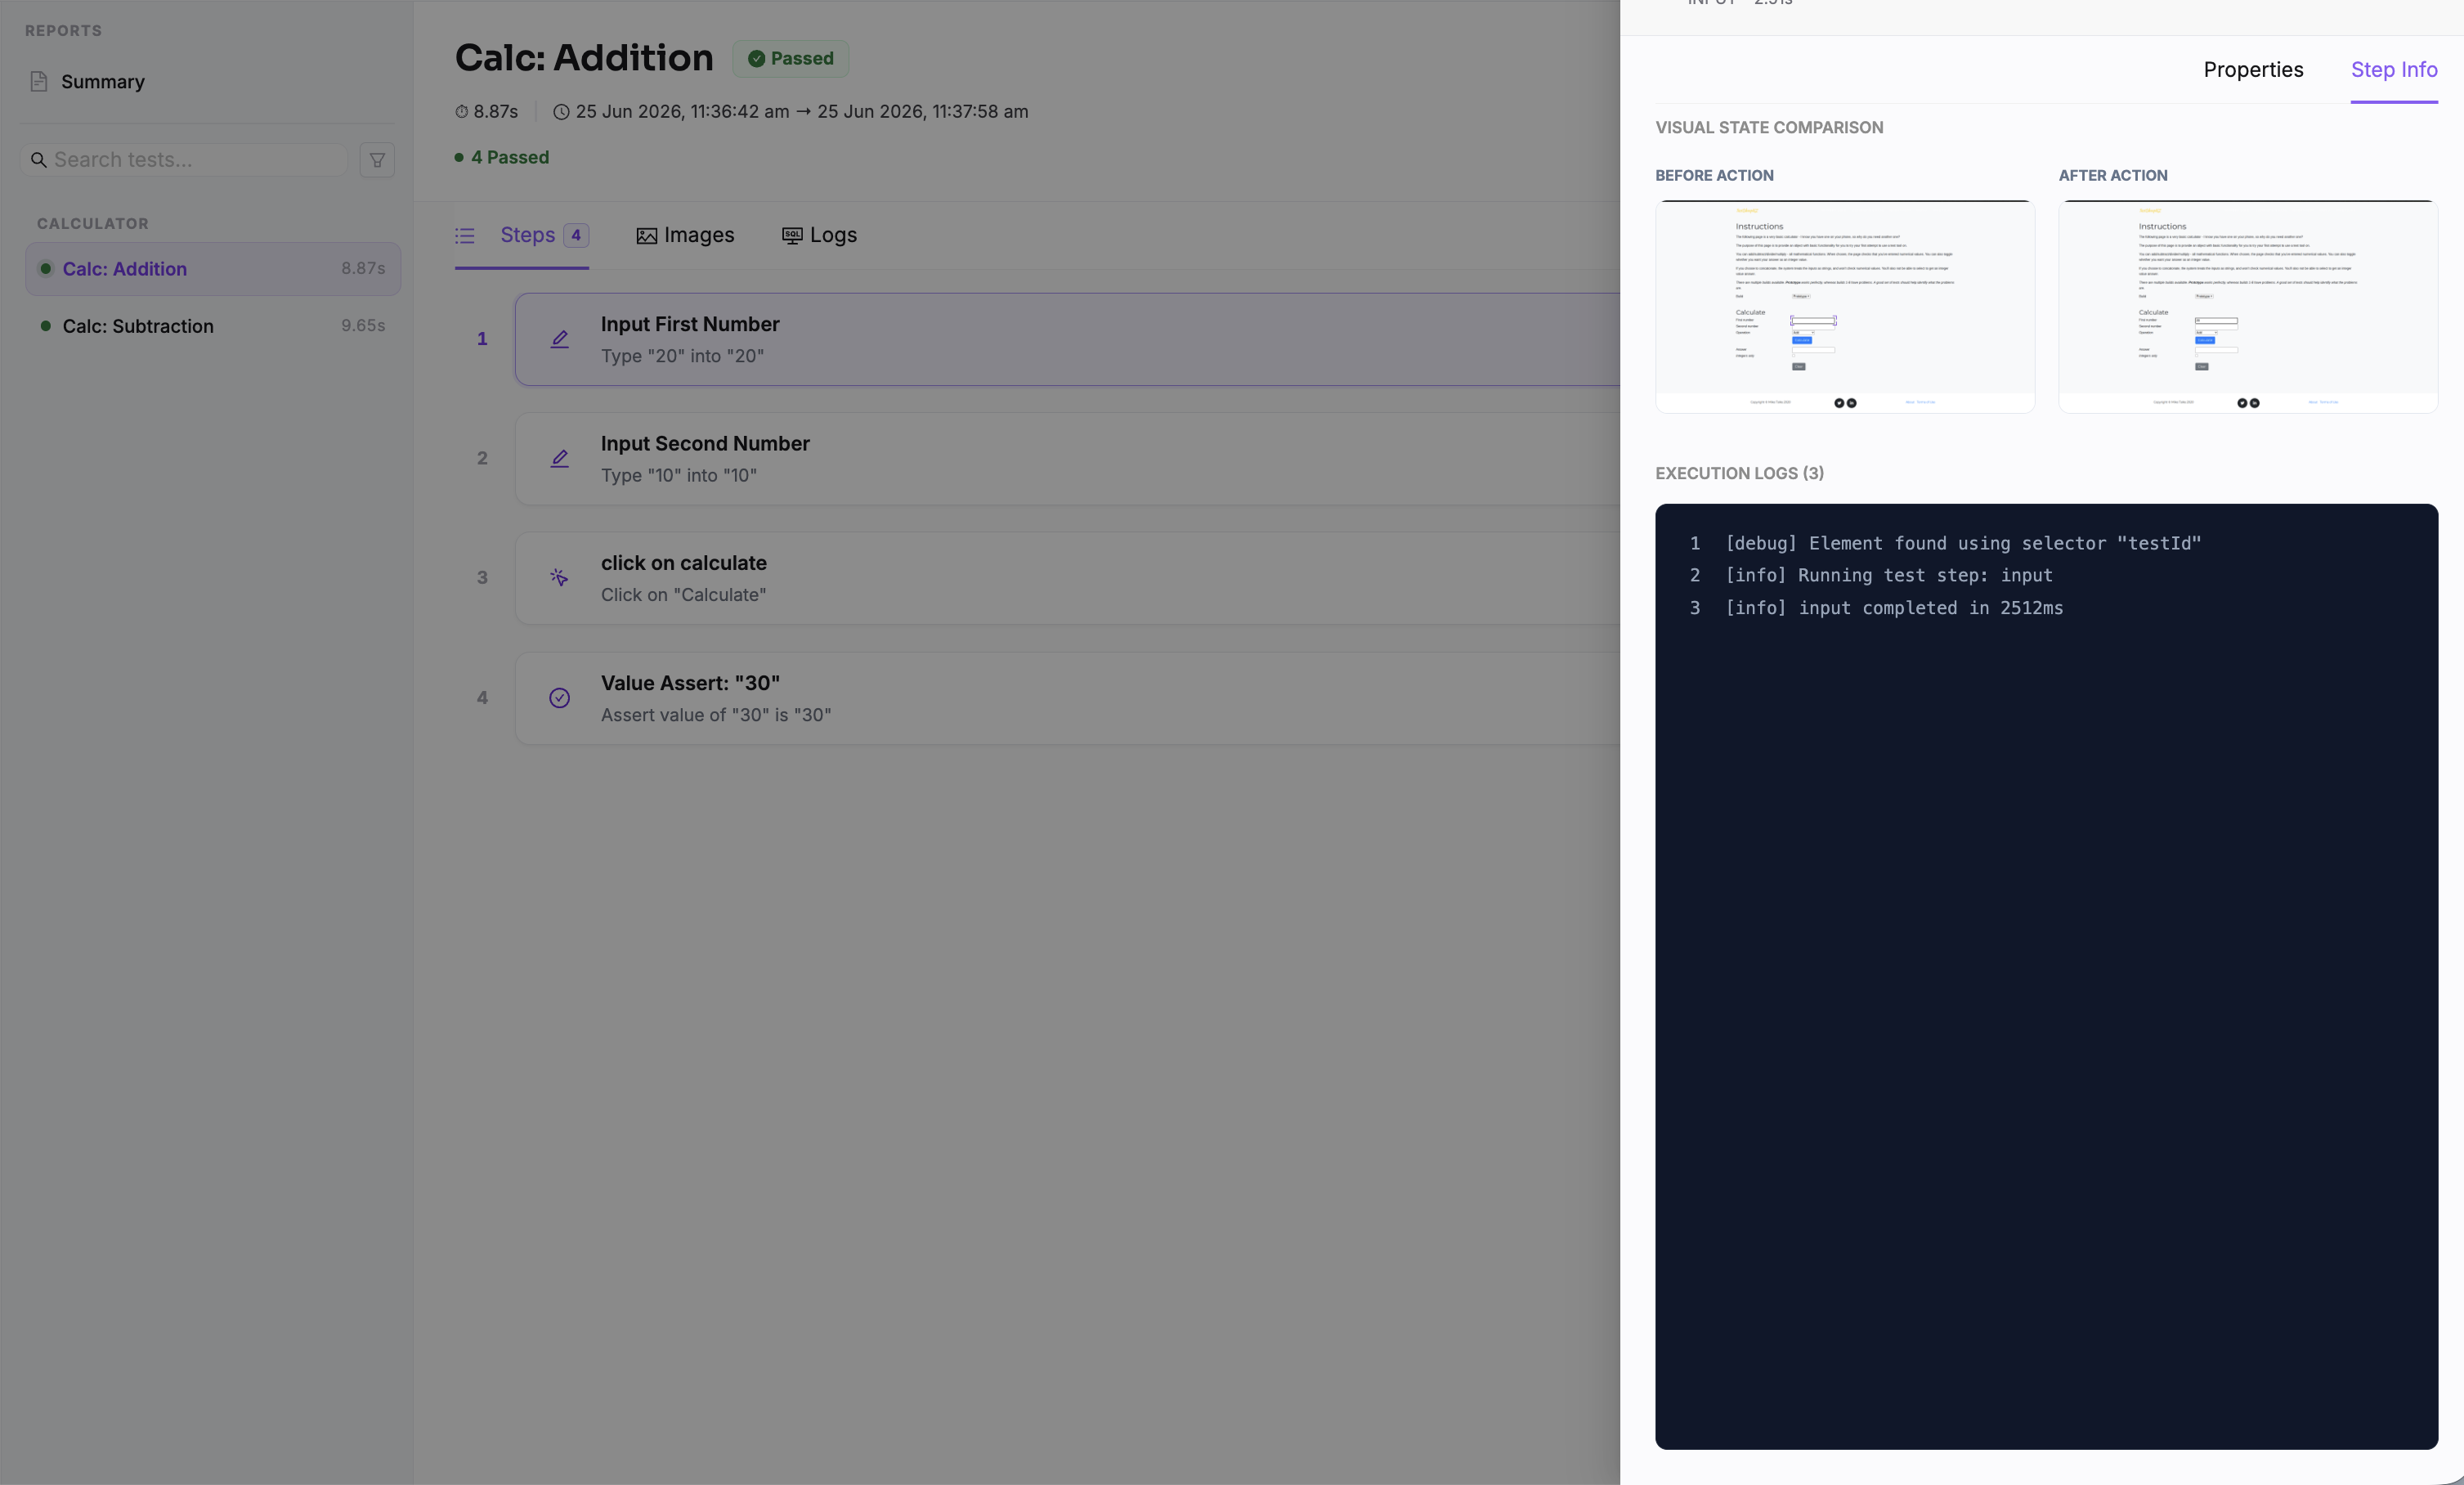Click the 4 Passed summary label
2464x1485 pixels.
(x=502, y=157)
